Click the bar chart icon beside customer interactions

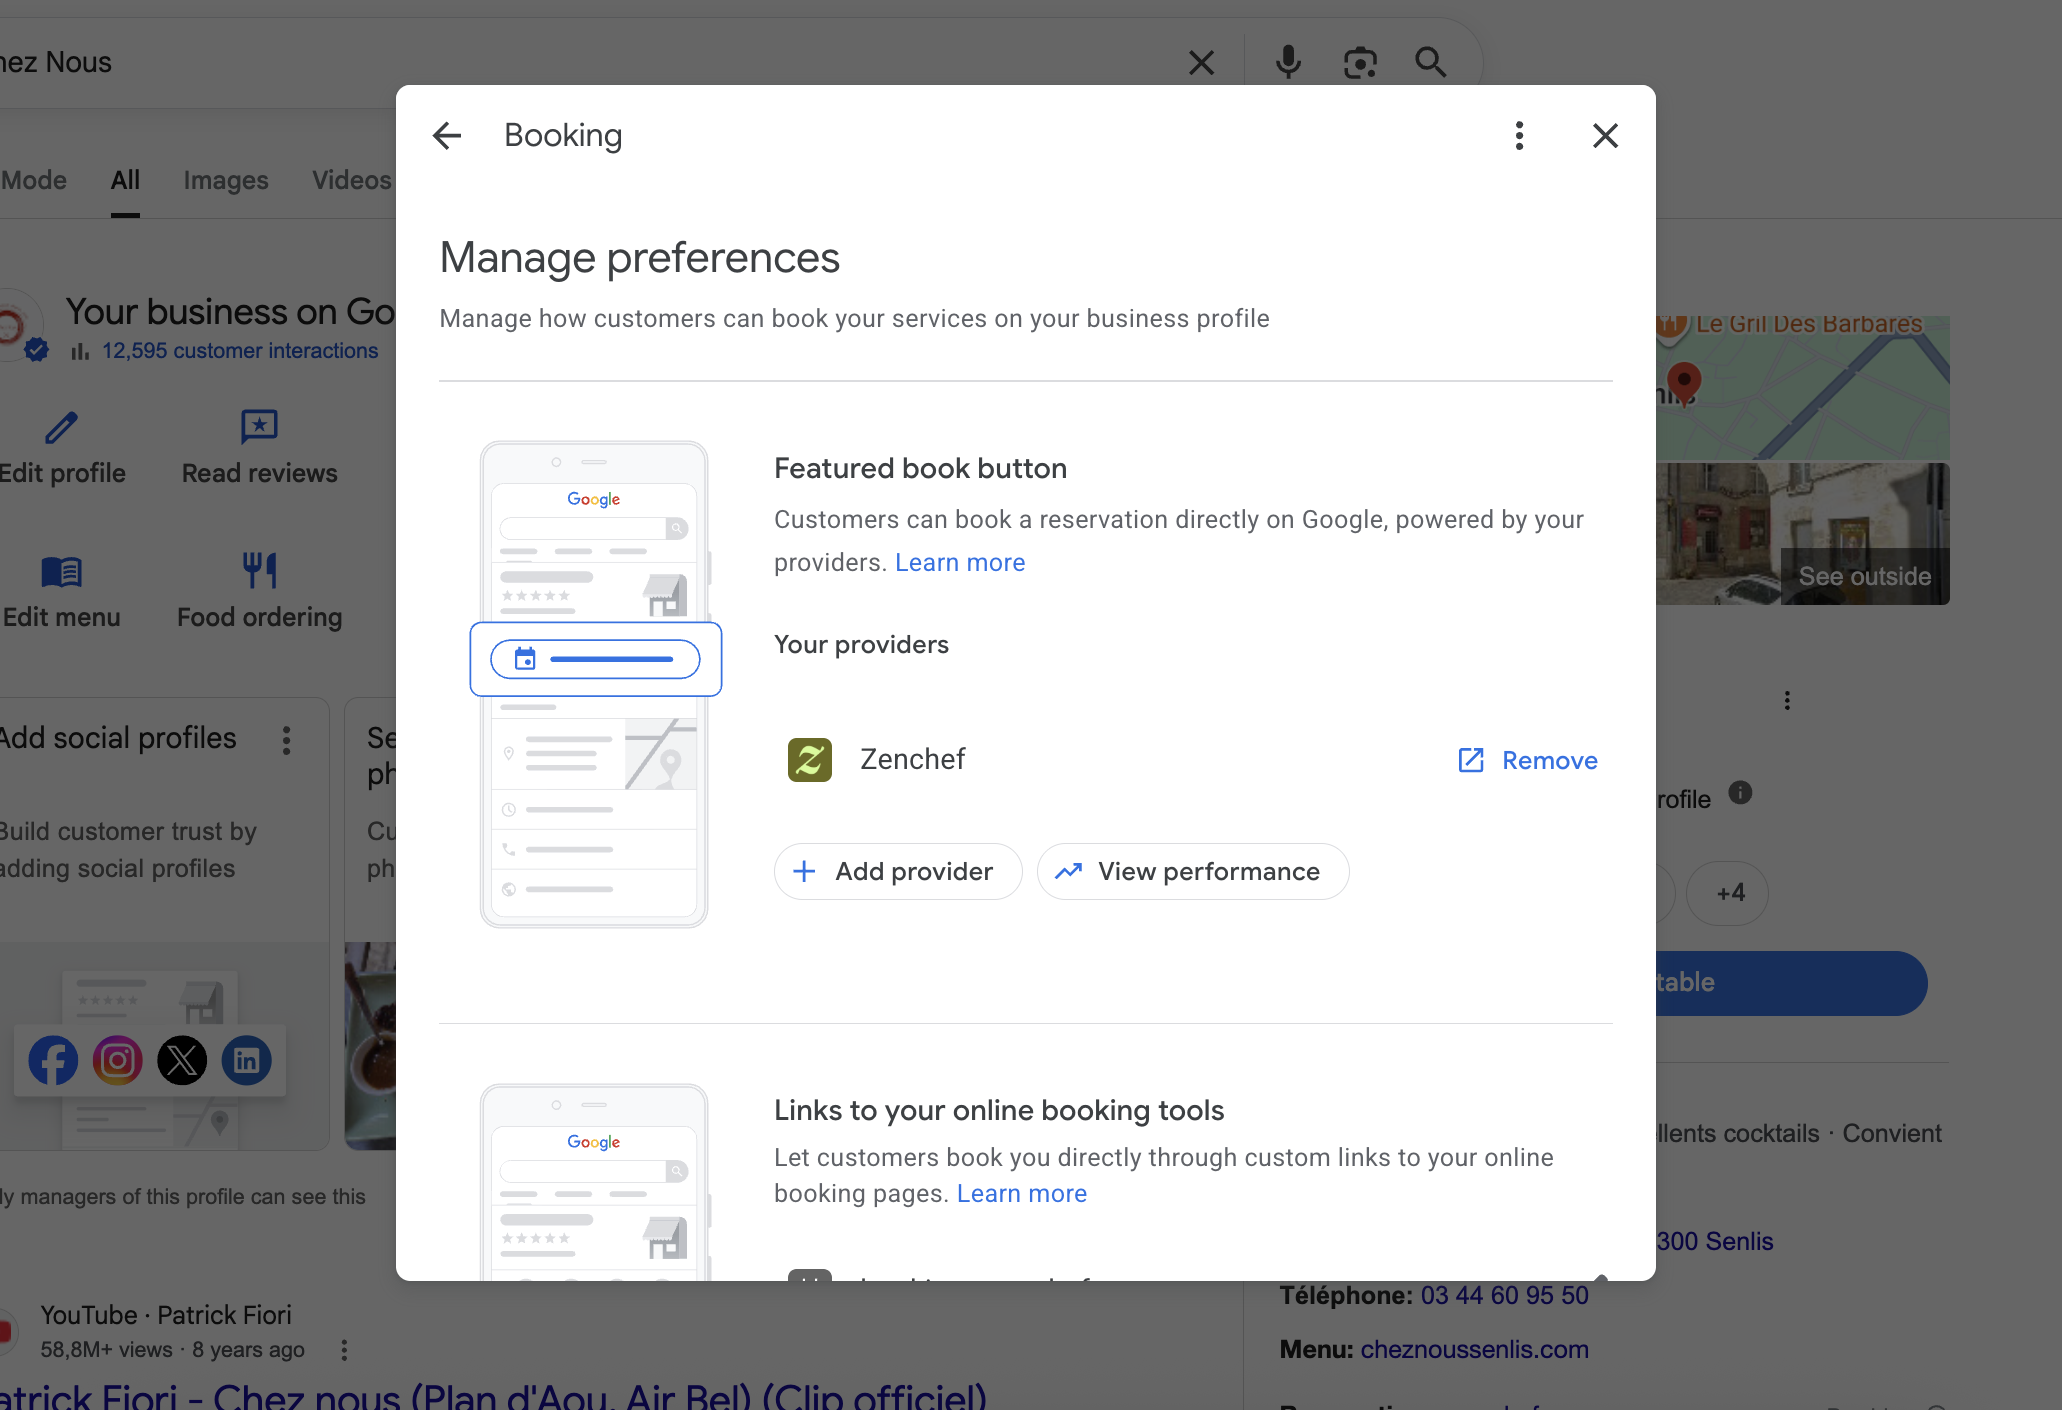[80, 351]
